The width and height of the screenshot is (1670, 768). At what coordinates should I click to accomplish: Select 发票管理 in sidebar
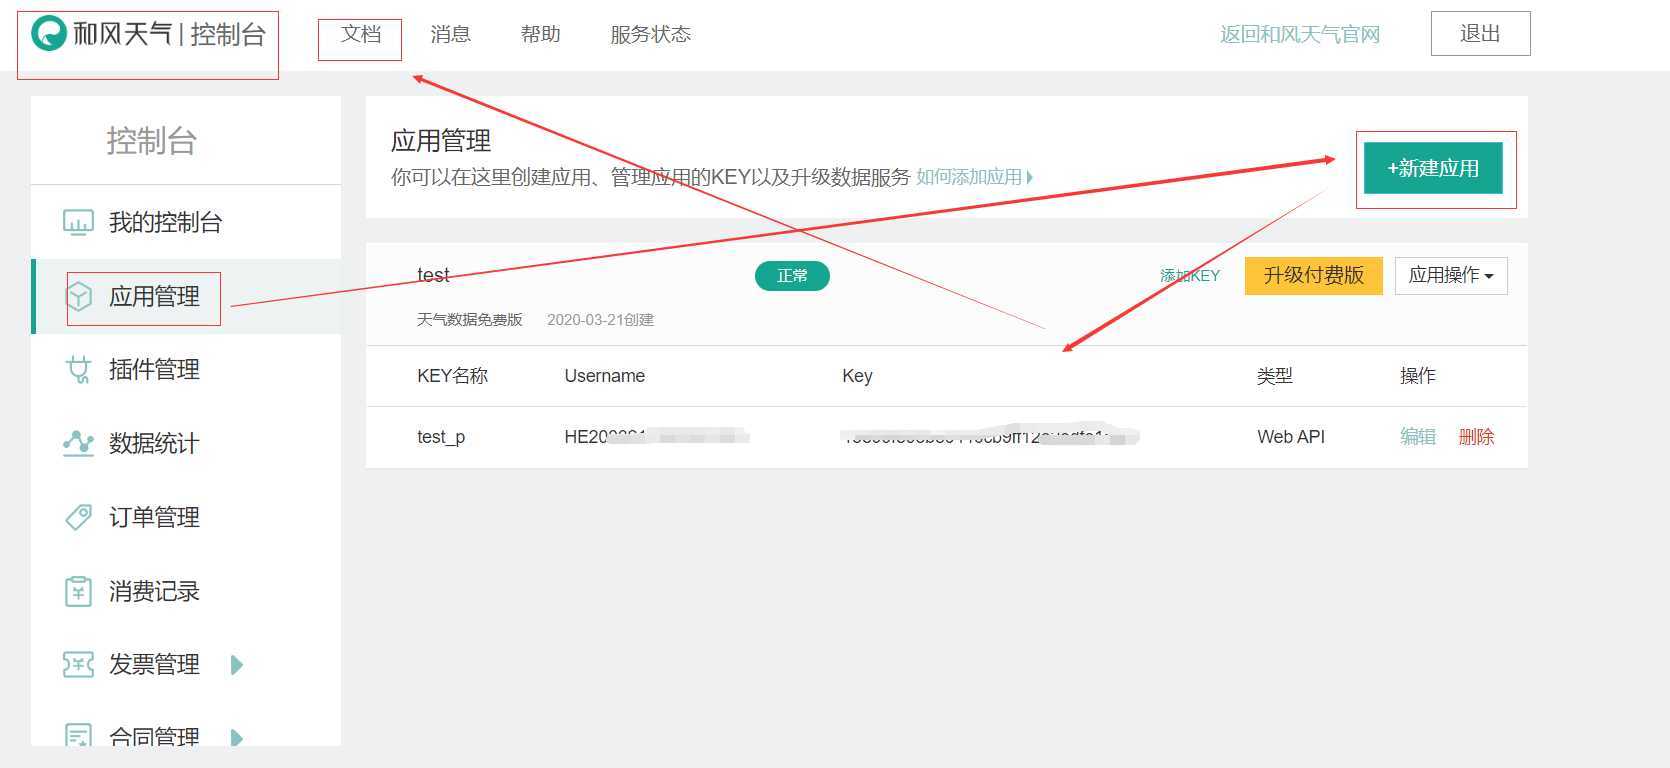click(186, 664)
